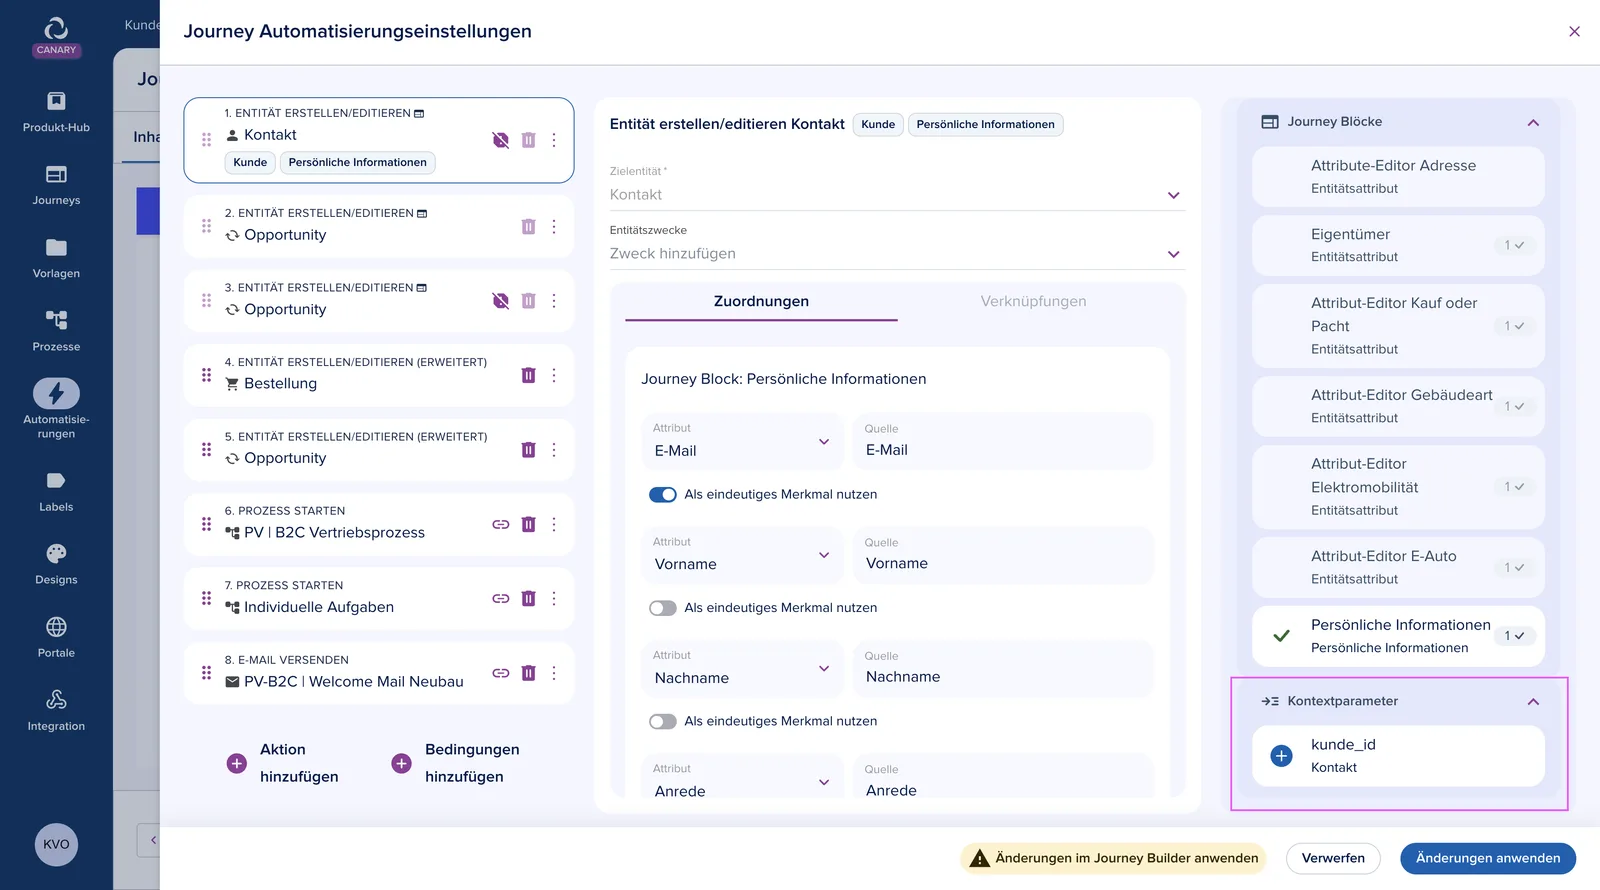
Task: Open the Vorname Attribut dropdown
Action: tap(742, 555)
